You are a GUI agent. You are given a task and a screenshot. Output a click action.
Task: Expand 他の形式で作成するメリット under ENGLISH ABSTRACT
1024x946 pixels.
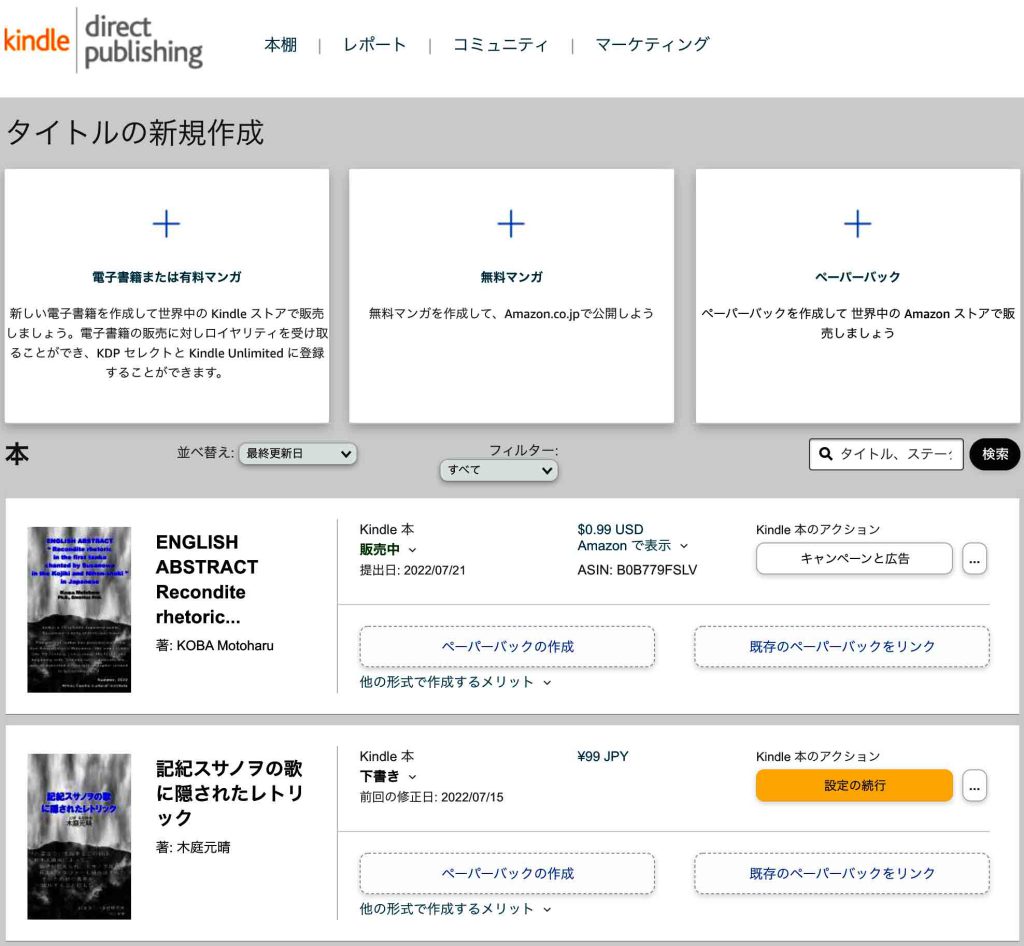455,682
